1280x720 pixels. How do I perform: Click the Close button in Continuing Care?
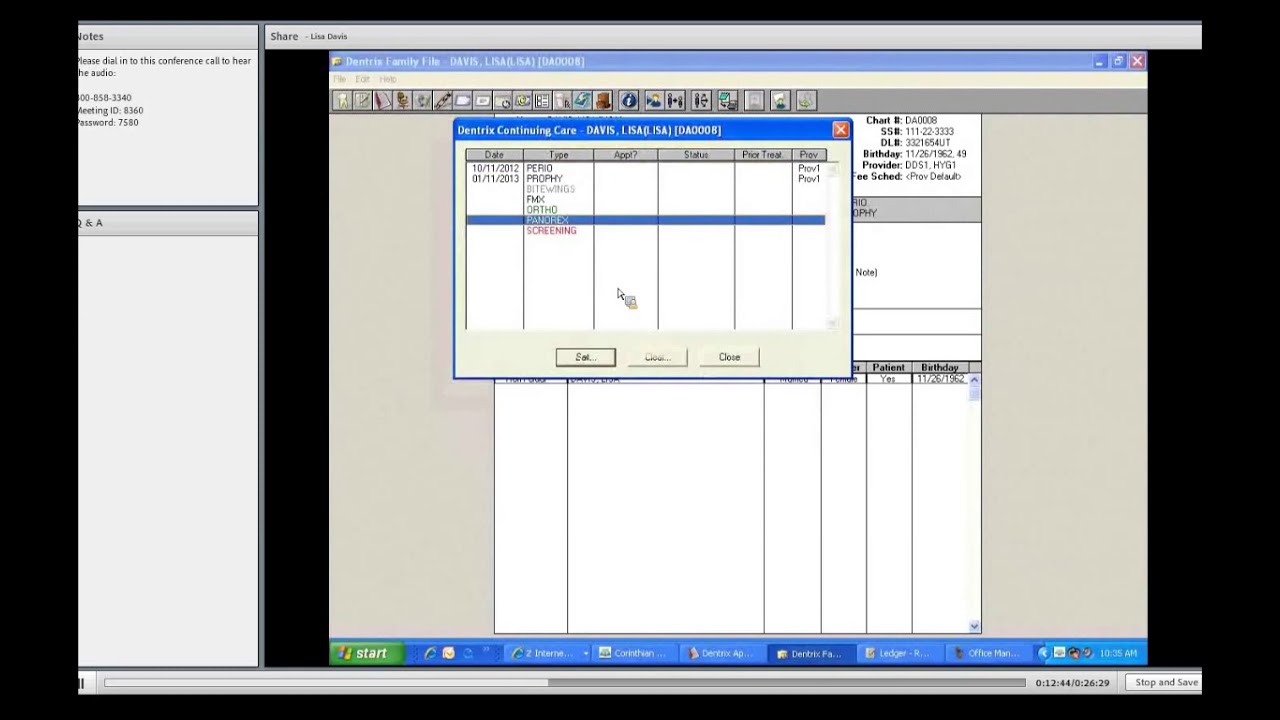click(729, 357)
